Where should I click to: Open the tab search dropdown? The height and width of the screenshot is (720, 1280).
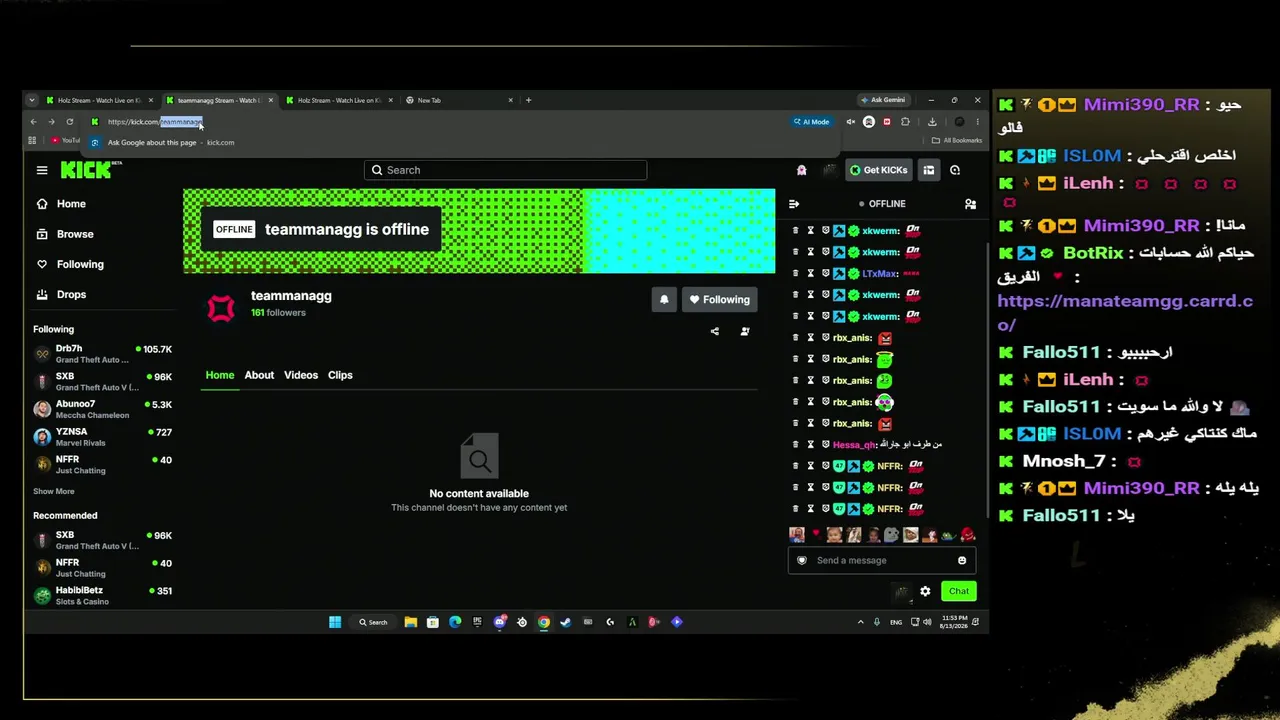(x=32, y=100)
